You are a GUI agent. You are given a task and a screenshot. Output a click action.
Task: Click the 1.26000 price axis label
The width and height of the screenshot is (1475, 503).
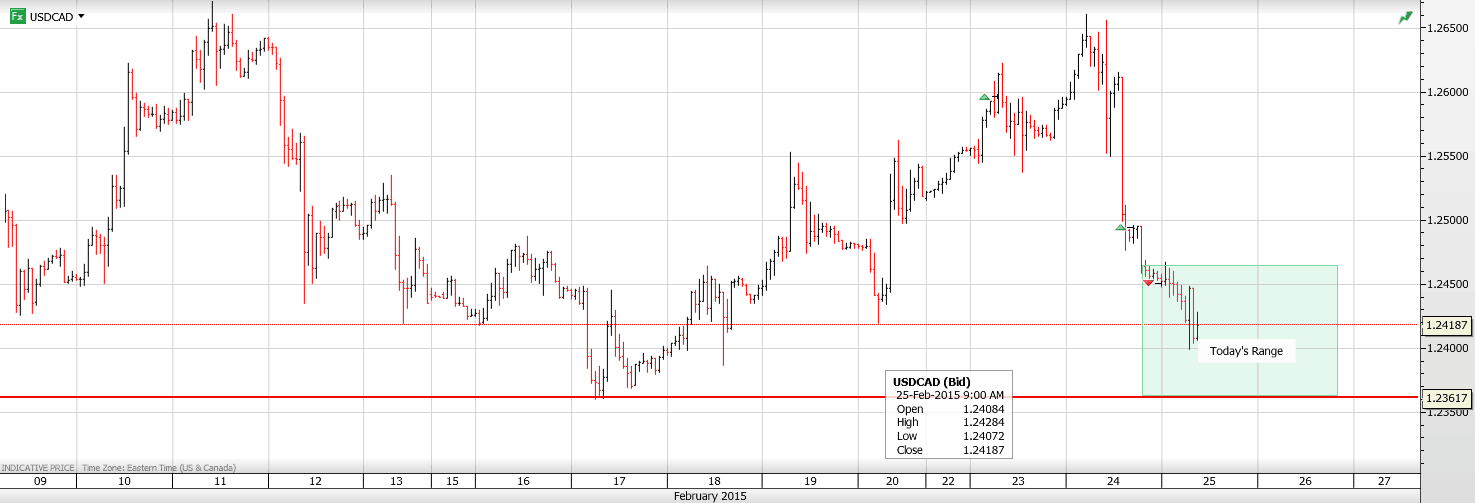click(1448, 92)
